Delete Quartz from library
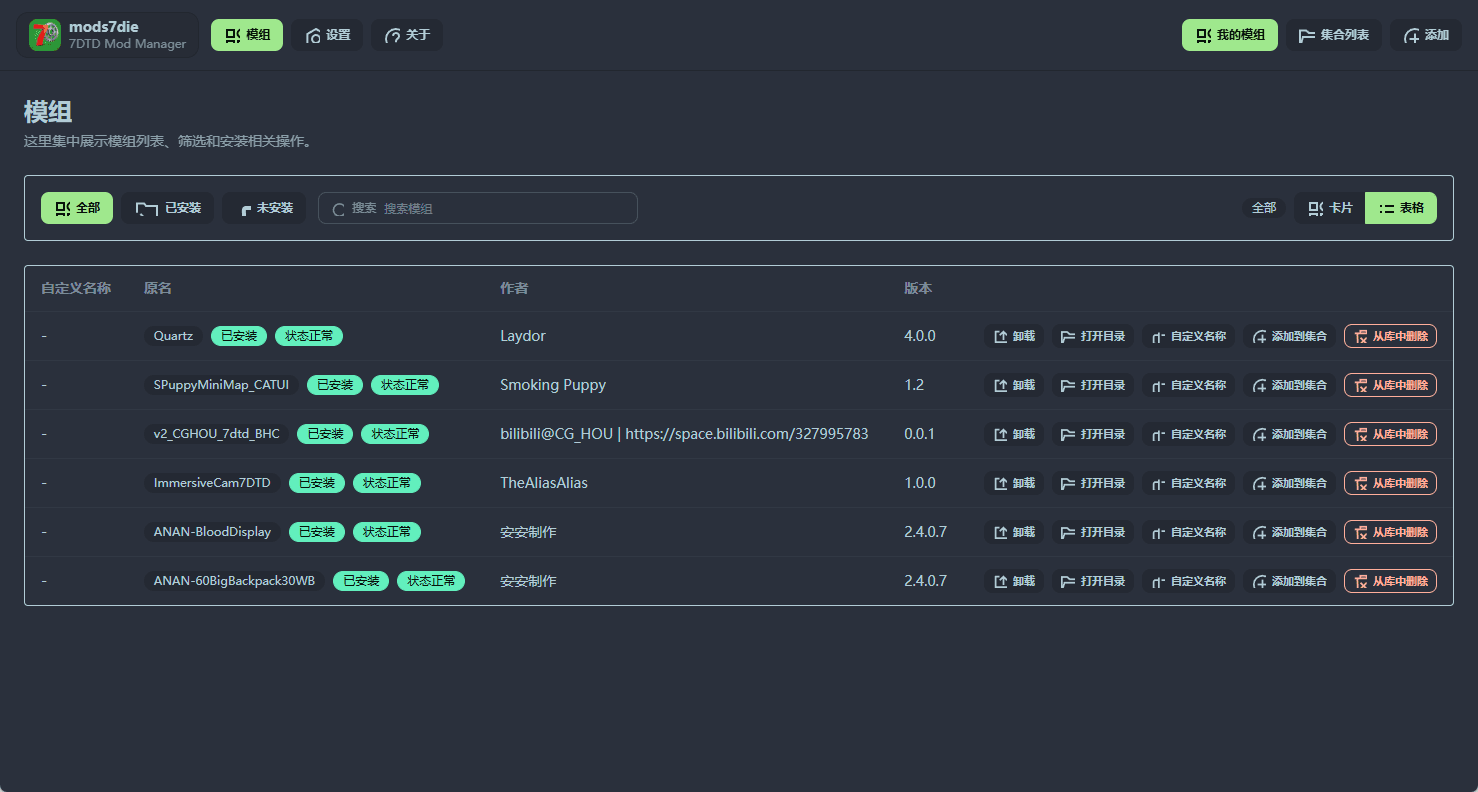This screenshot has width=1478, height=792. pyautogui.click(x=1389, y=336)
